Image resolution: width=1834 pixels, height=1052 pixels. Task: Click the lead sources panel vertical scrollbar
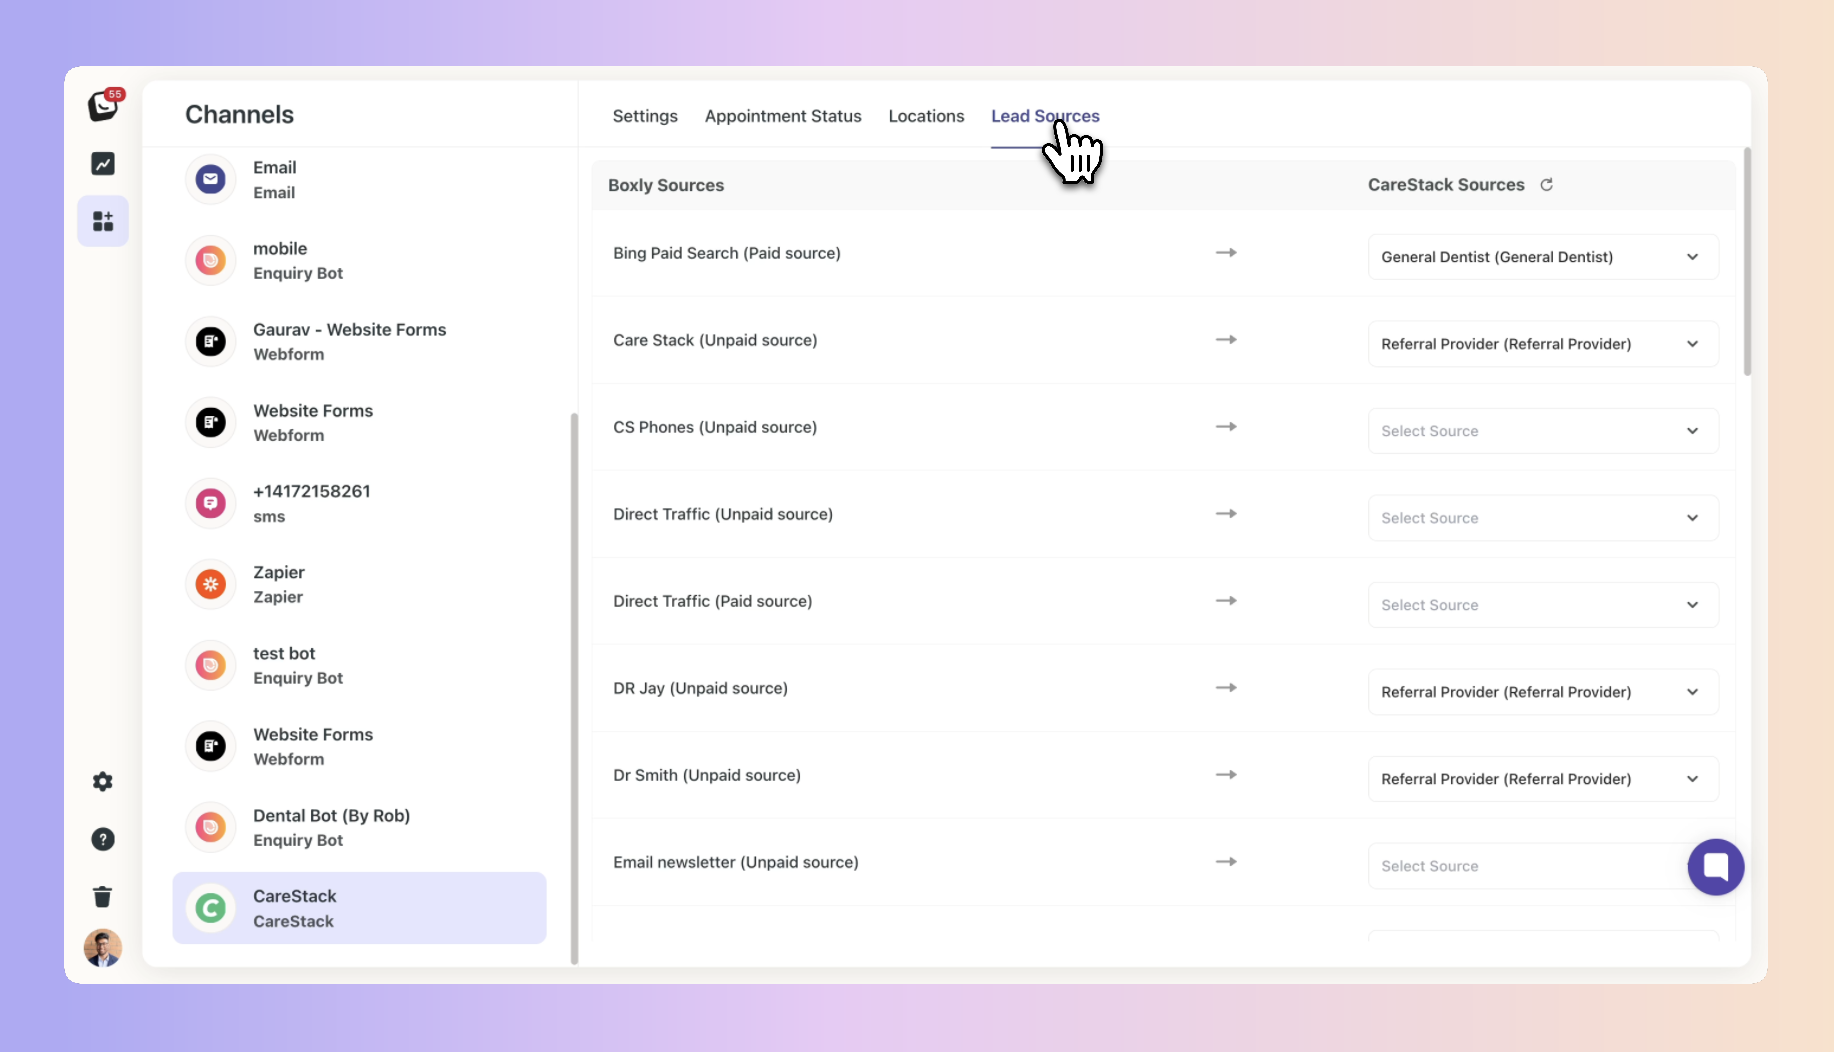(1747, 262)
